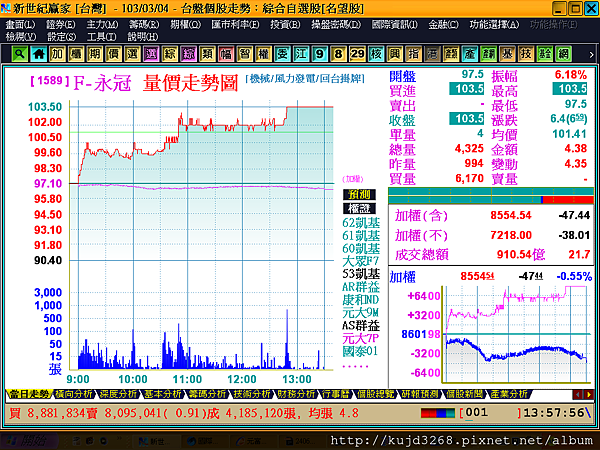The height and width of the screenshot is (450, 600).
Task: Open the 操盤密碼(D) menu
Action: point(336,25)
